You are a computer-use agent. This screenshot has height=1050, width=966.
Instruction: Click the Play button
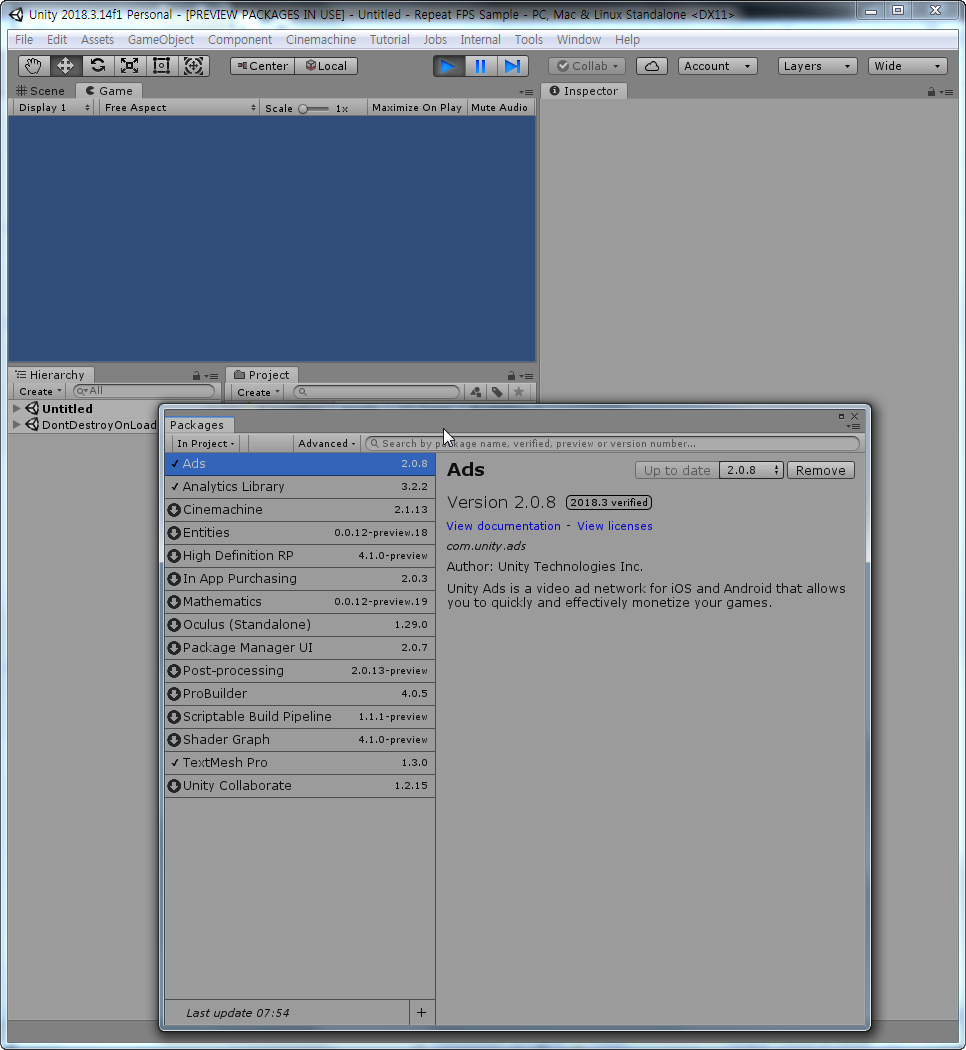pos(448,66)
